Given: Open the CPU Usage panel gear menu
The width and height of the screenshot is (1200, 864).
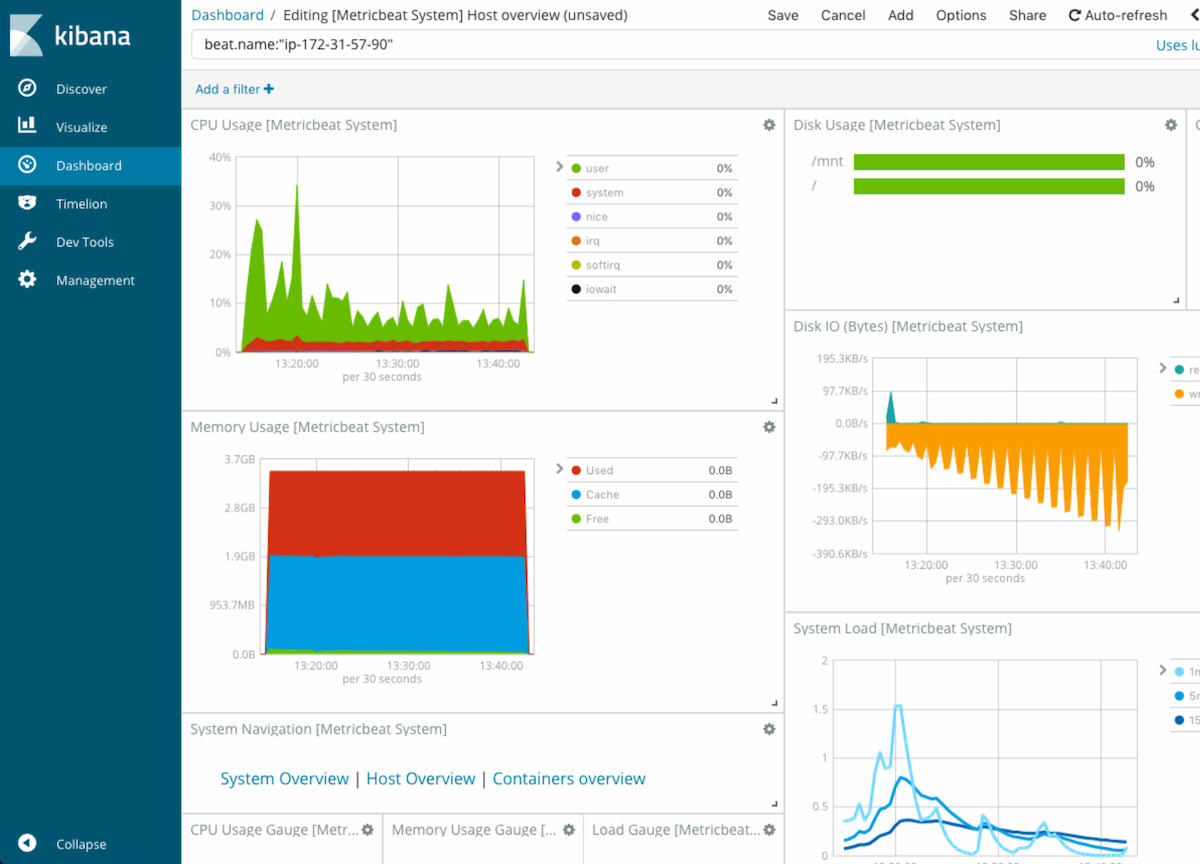Looking at the screenshot, I should pyautogui.click(x=768, y=124).
